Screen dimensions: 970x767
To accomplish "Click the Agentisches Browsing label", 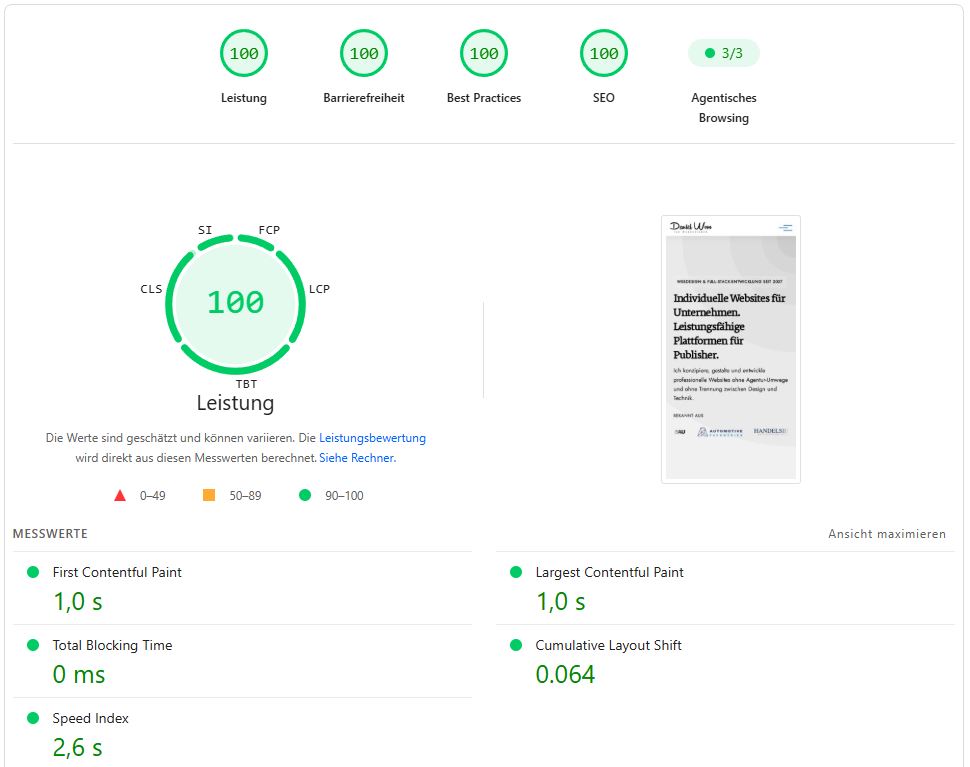I will click(724, 108).
